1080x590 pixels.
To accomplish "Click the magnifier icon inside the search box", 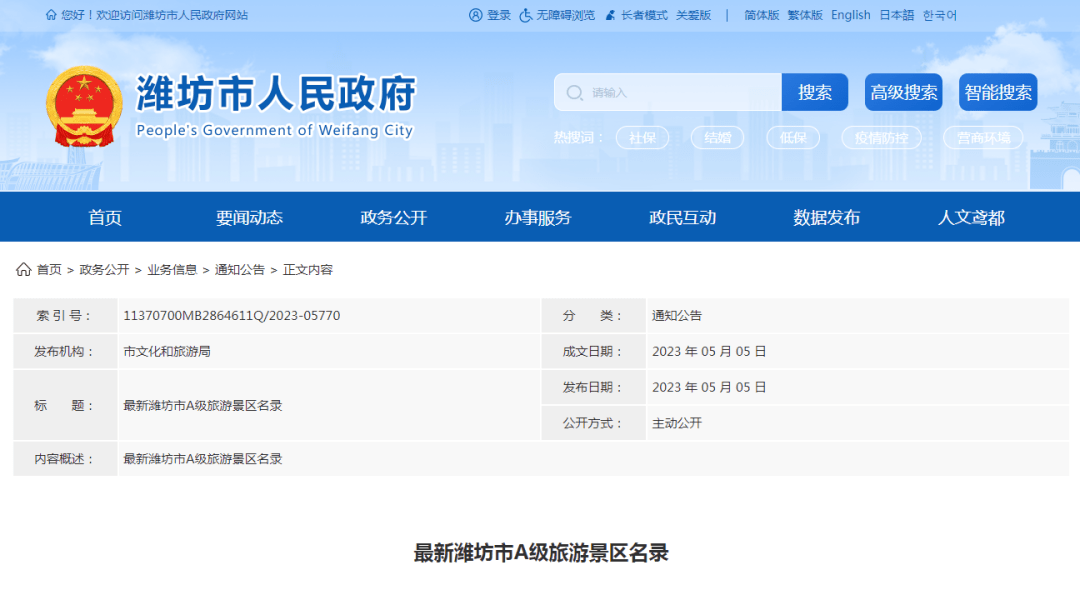I will (x=575, y=92).
